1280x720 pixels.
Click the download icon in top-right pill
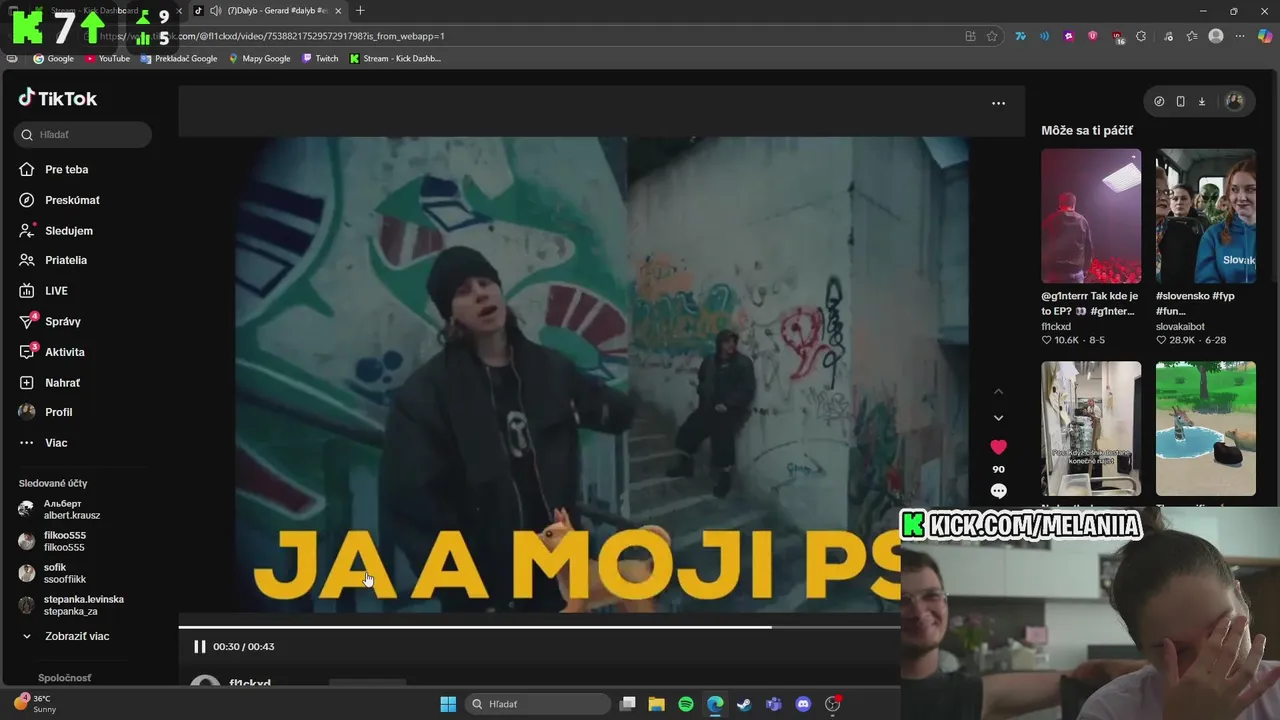pyautogui.click(x=1201, y=101)
